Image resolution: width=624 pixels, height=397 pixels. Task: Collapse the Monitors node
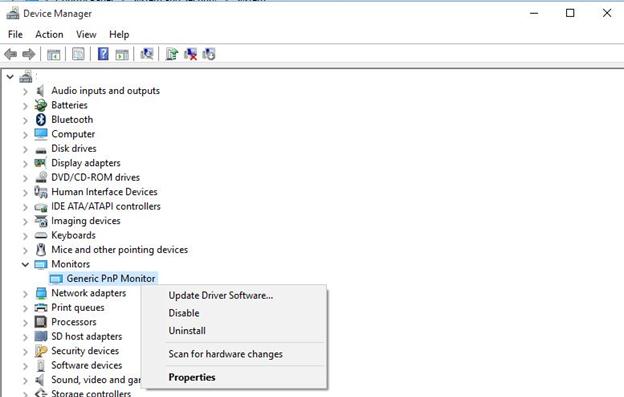coord(25,265)
